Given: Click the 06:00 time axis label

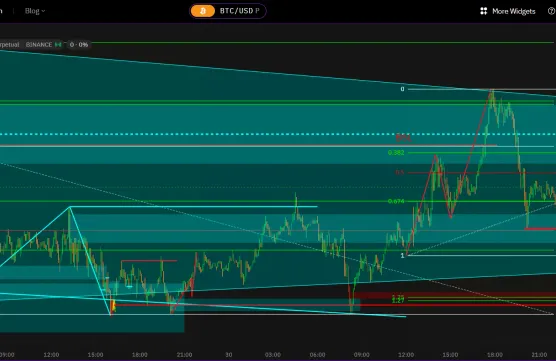Looking at the screenshot, I should click(317, 355).
